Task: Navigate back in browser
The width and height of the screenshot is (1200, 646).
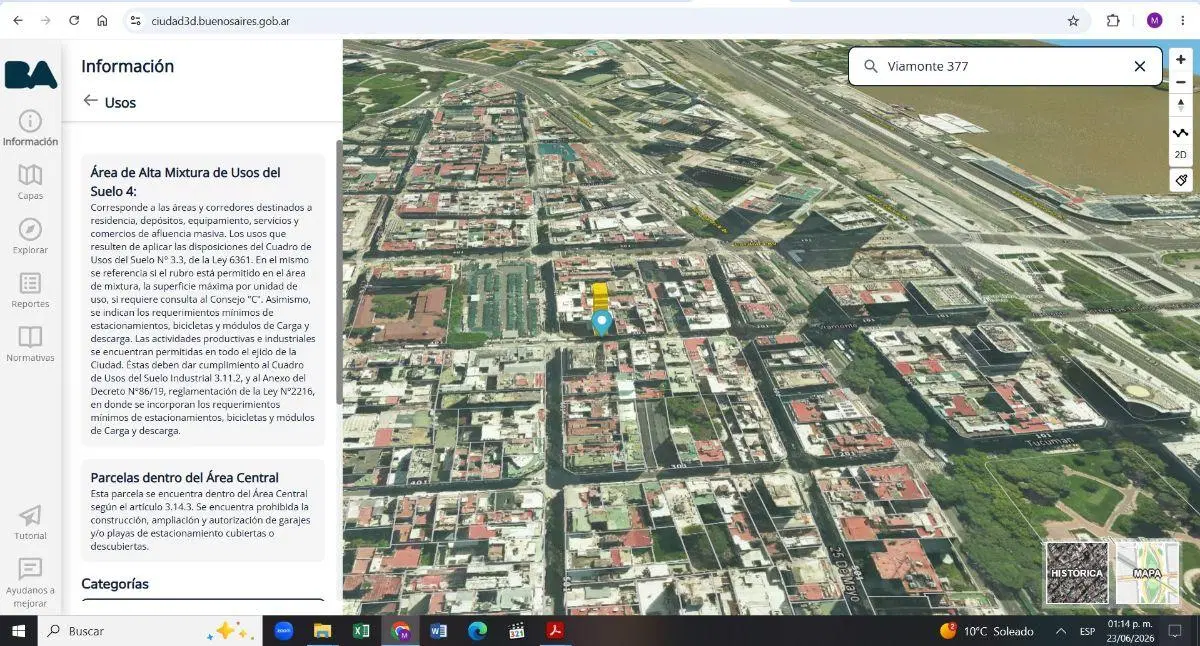Action: 18,20
